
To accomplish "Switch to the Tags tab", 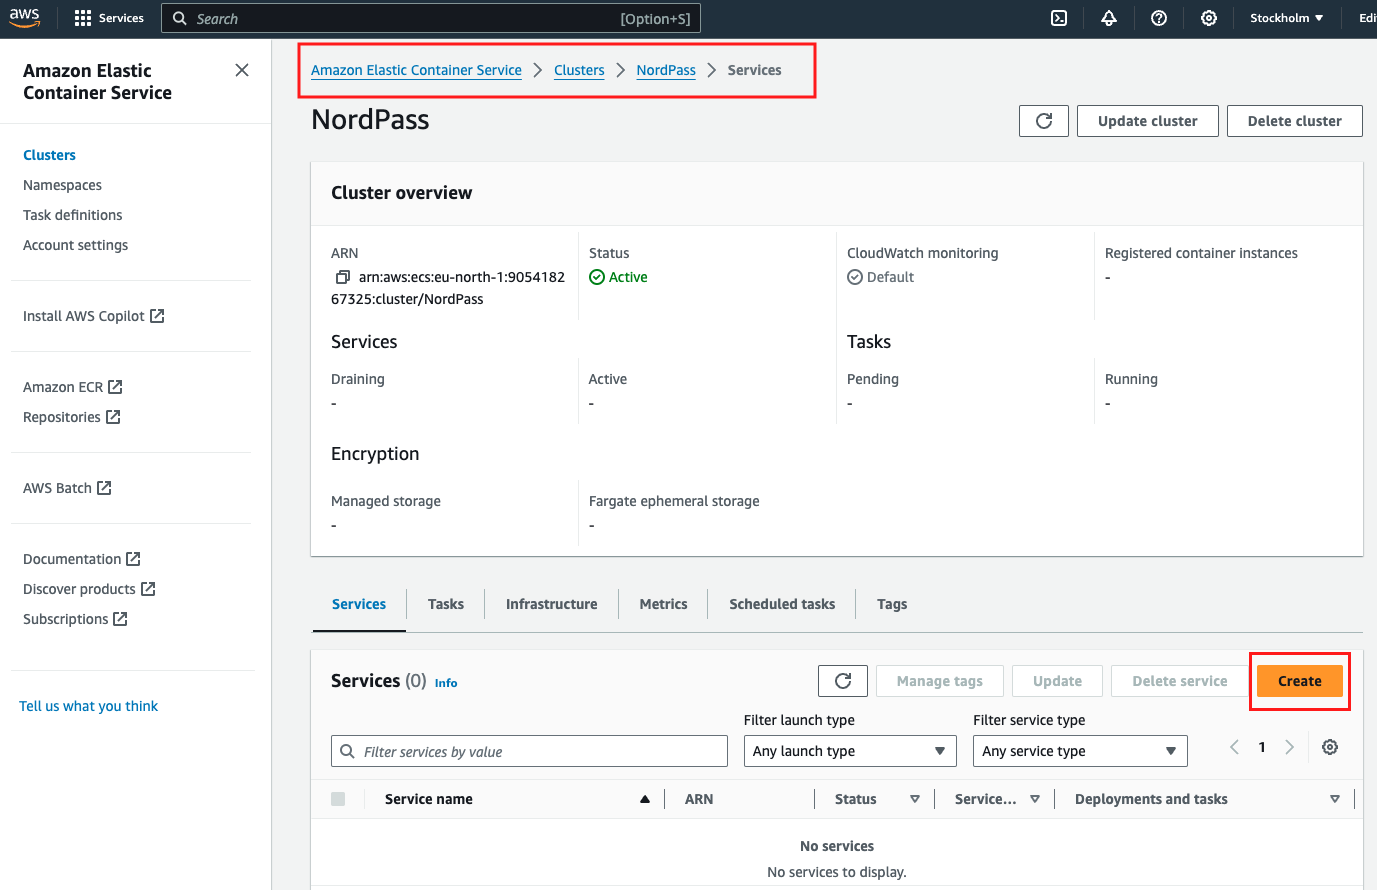I will pyautogui.click(x=892, y=604).
